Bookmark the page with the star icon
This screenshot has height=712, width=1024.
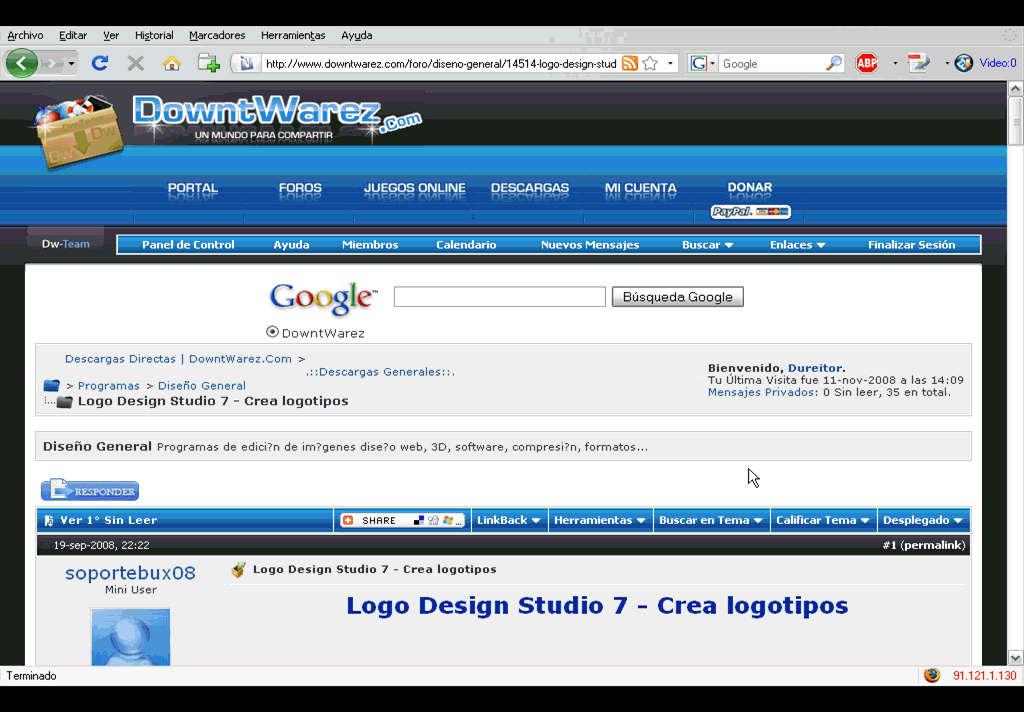(x=650, y=63)
